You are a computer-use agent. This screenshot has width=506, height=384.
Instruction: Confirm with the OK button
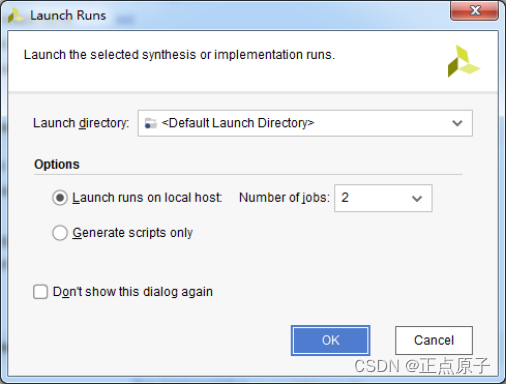330,340
